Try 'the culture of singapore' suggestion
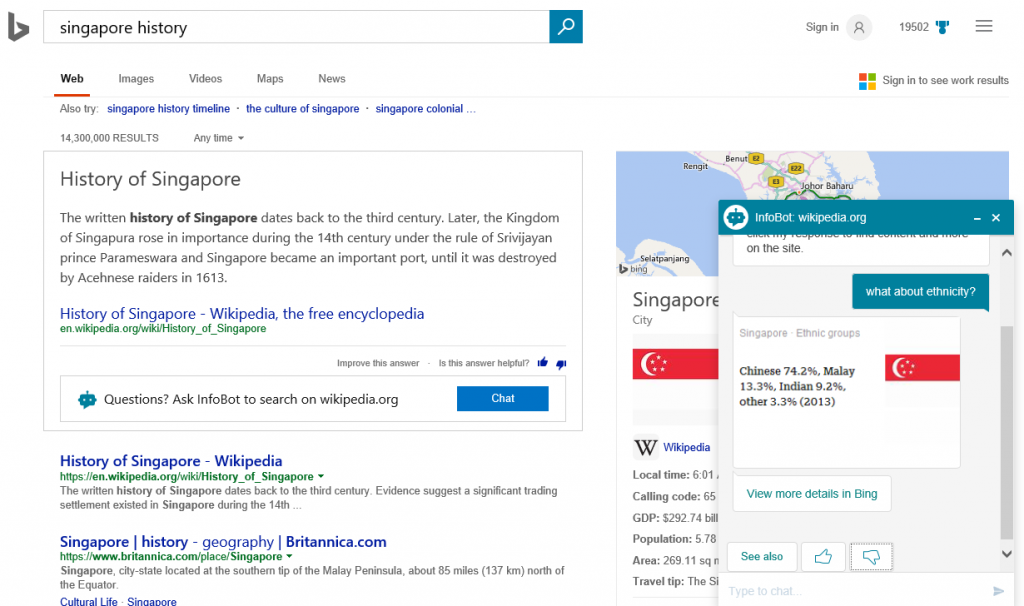The height and width of the screenshot is (606, 1024). point(302,108)
